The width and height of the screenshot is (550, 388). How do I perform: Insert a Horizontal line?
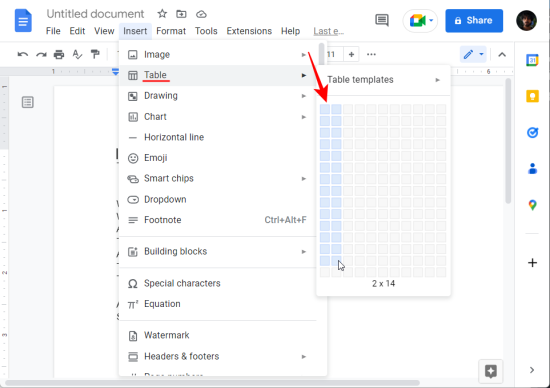pos(217,137)
